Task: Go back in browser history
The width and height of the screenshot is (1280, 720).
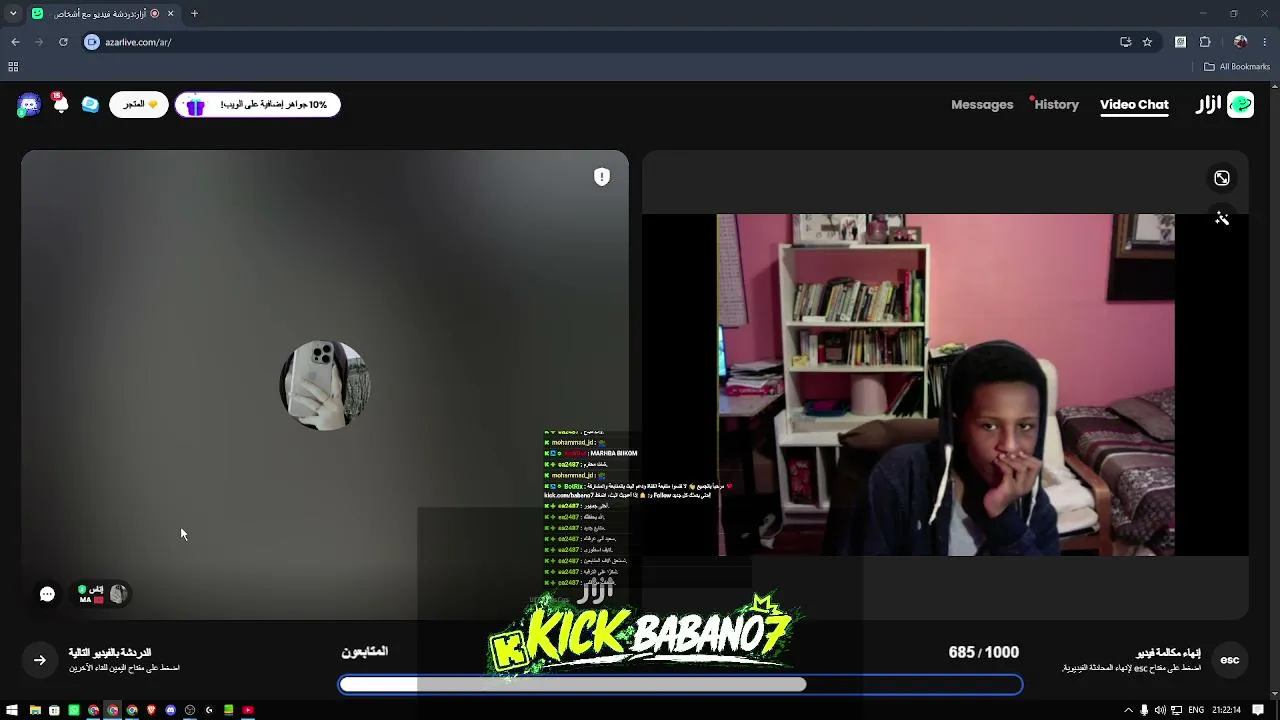Action: [x=15, y=42]
